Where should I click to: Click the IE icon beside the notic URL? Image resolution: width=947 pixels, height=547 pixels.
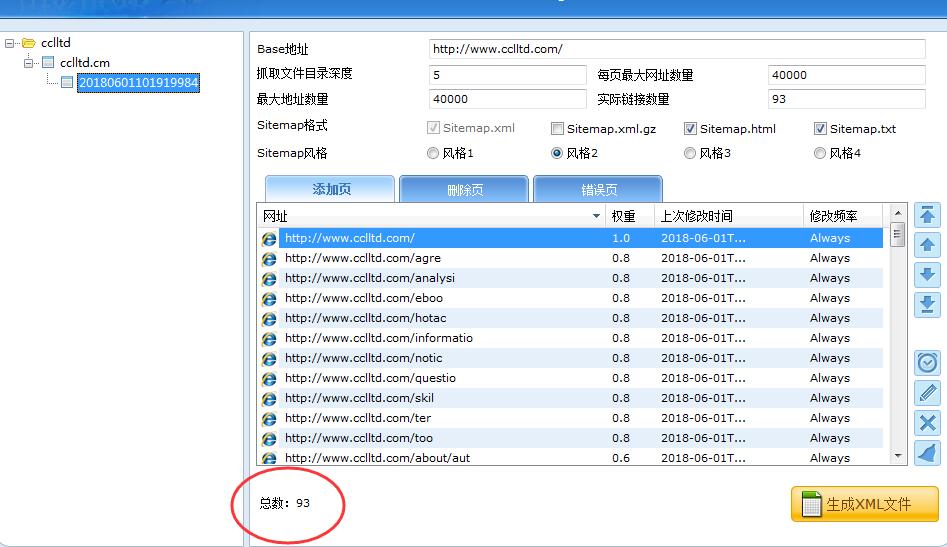pos(269,358)
